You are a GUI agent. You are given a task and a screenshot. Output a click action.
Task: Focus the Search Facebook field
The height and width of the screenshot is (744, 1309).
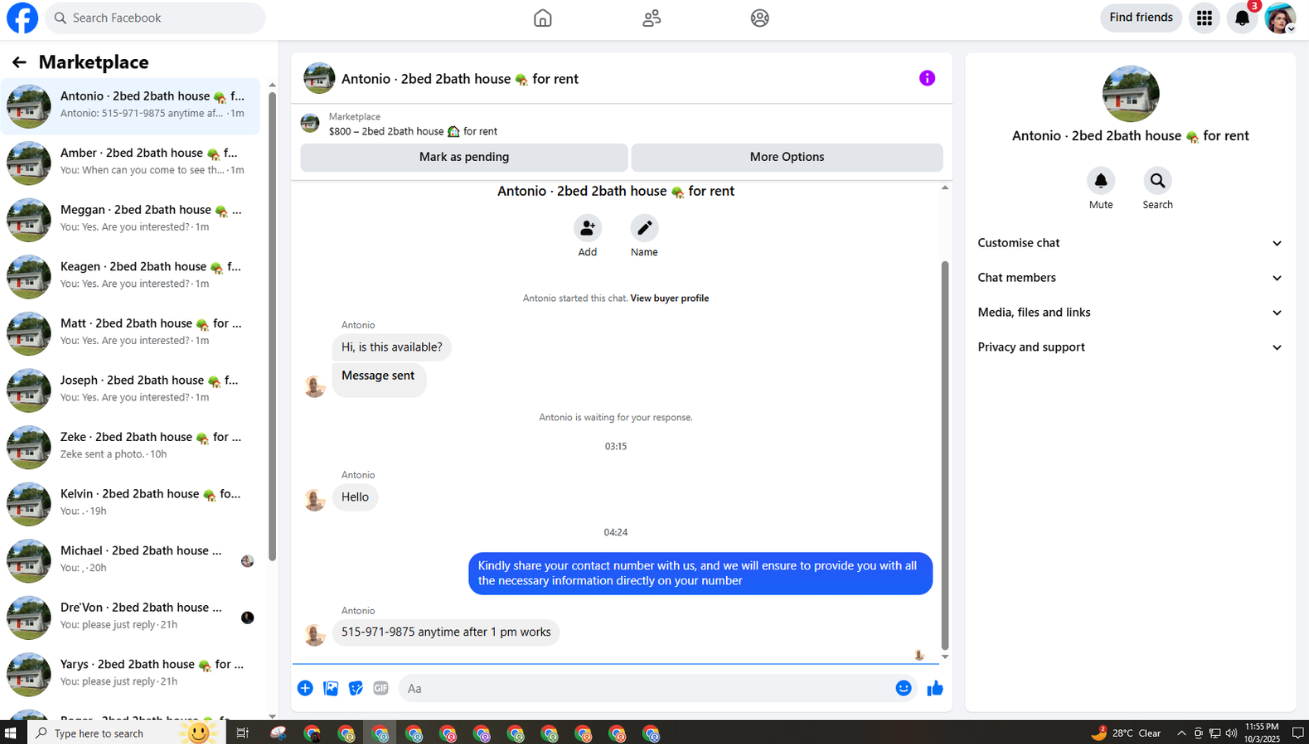[x=155, y=18]
